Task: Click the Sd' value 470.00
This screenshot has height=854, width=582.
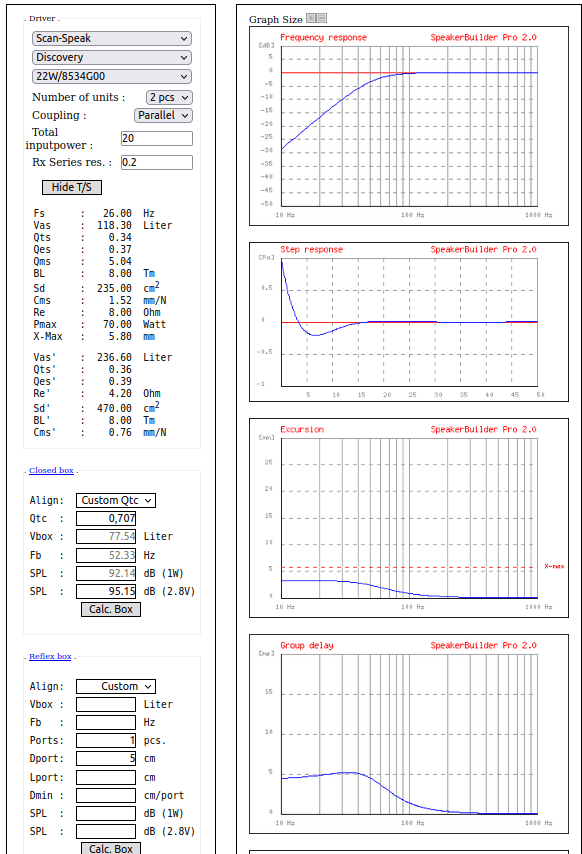Action: click(114, 408)
